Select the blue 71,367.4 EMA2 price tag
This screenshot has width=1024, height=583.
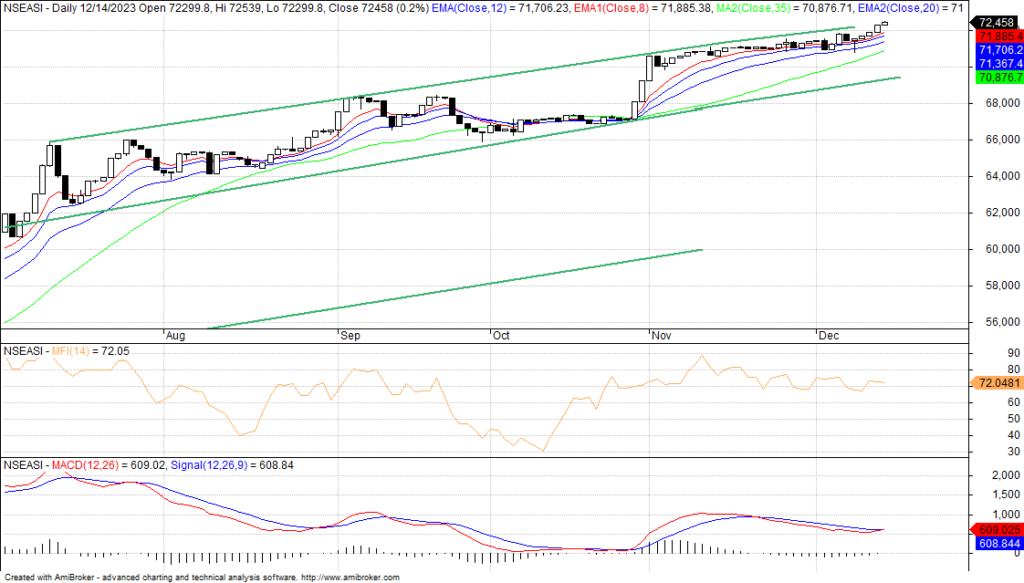point(997,63)
